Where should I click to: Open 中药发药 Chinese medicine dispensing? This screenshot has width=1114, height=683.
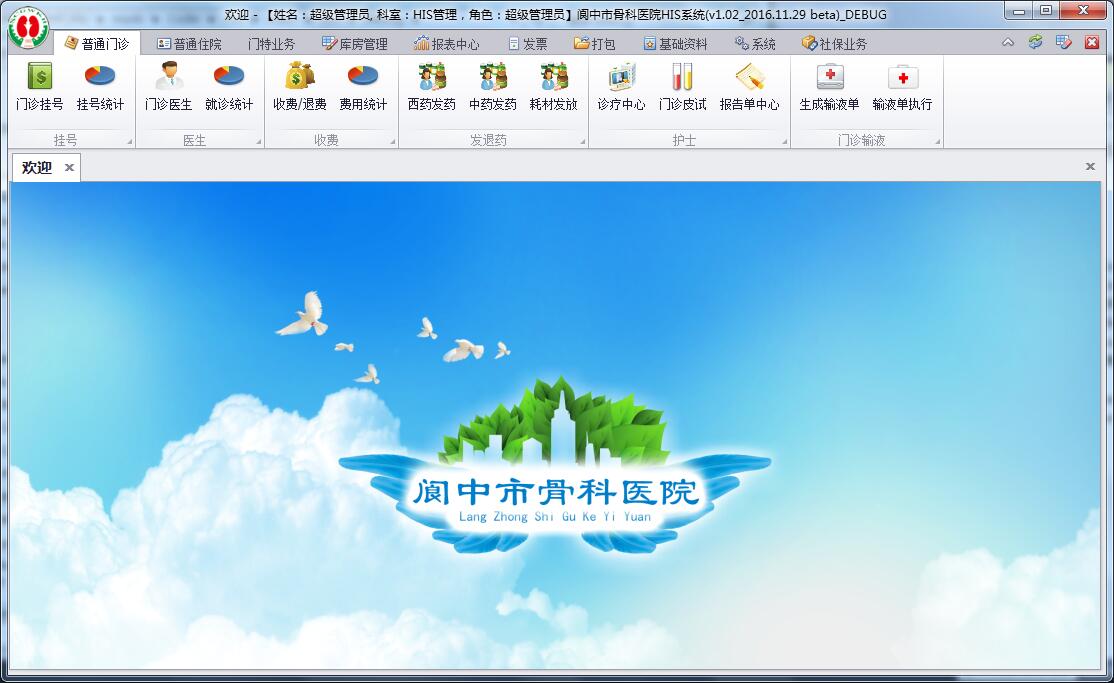[x=493, y=87]
